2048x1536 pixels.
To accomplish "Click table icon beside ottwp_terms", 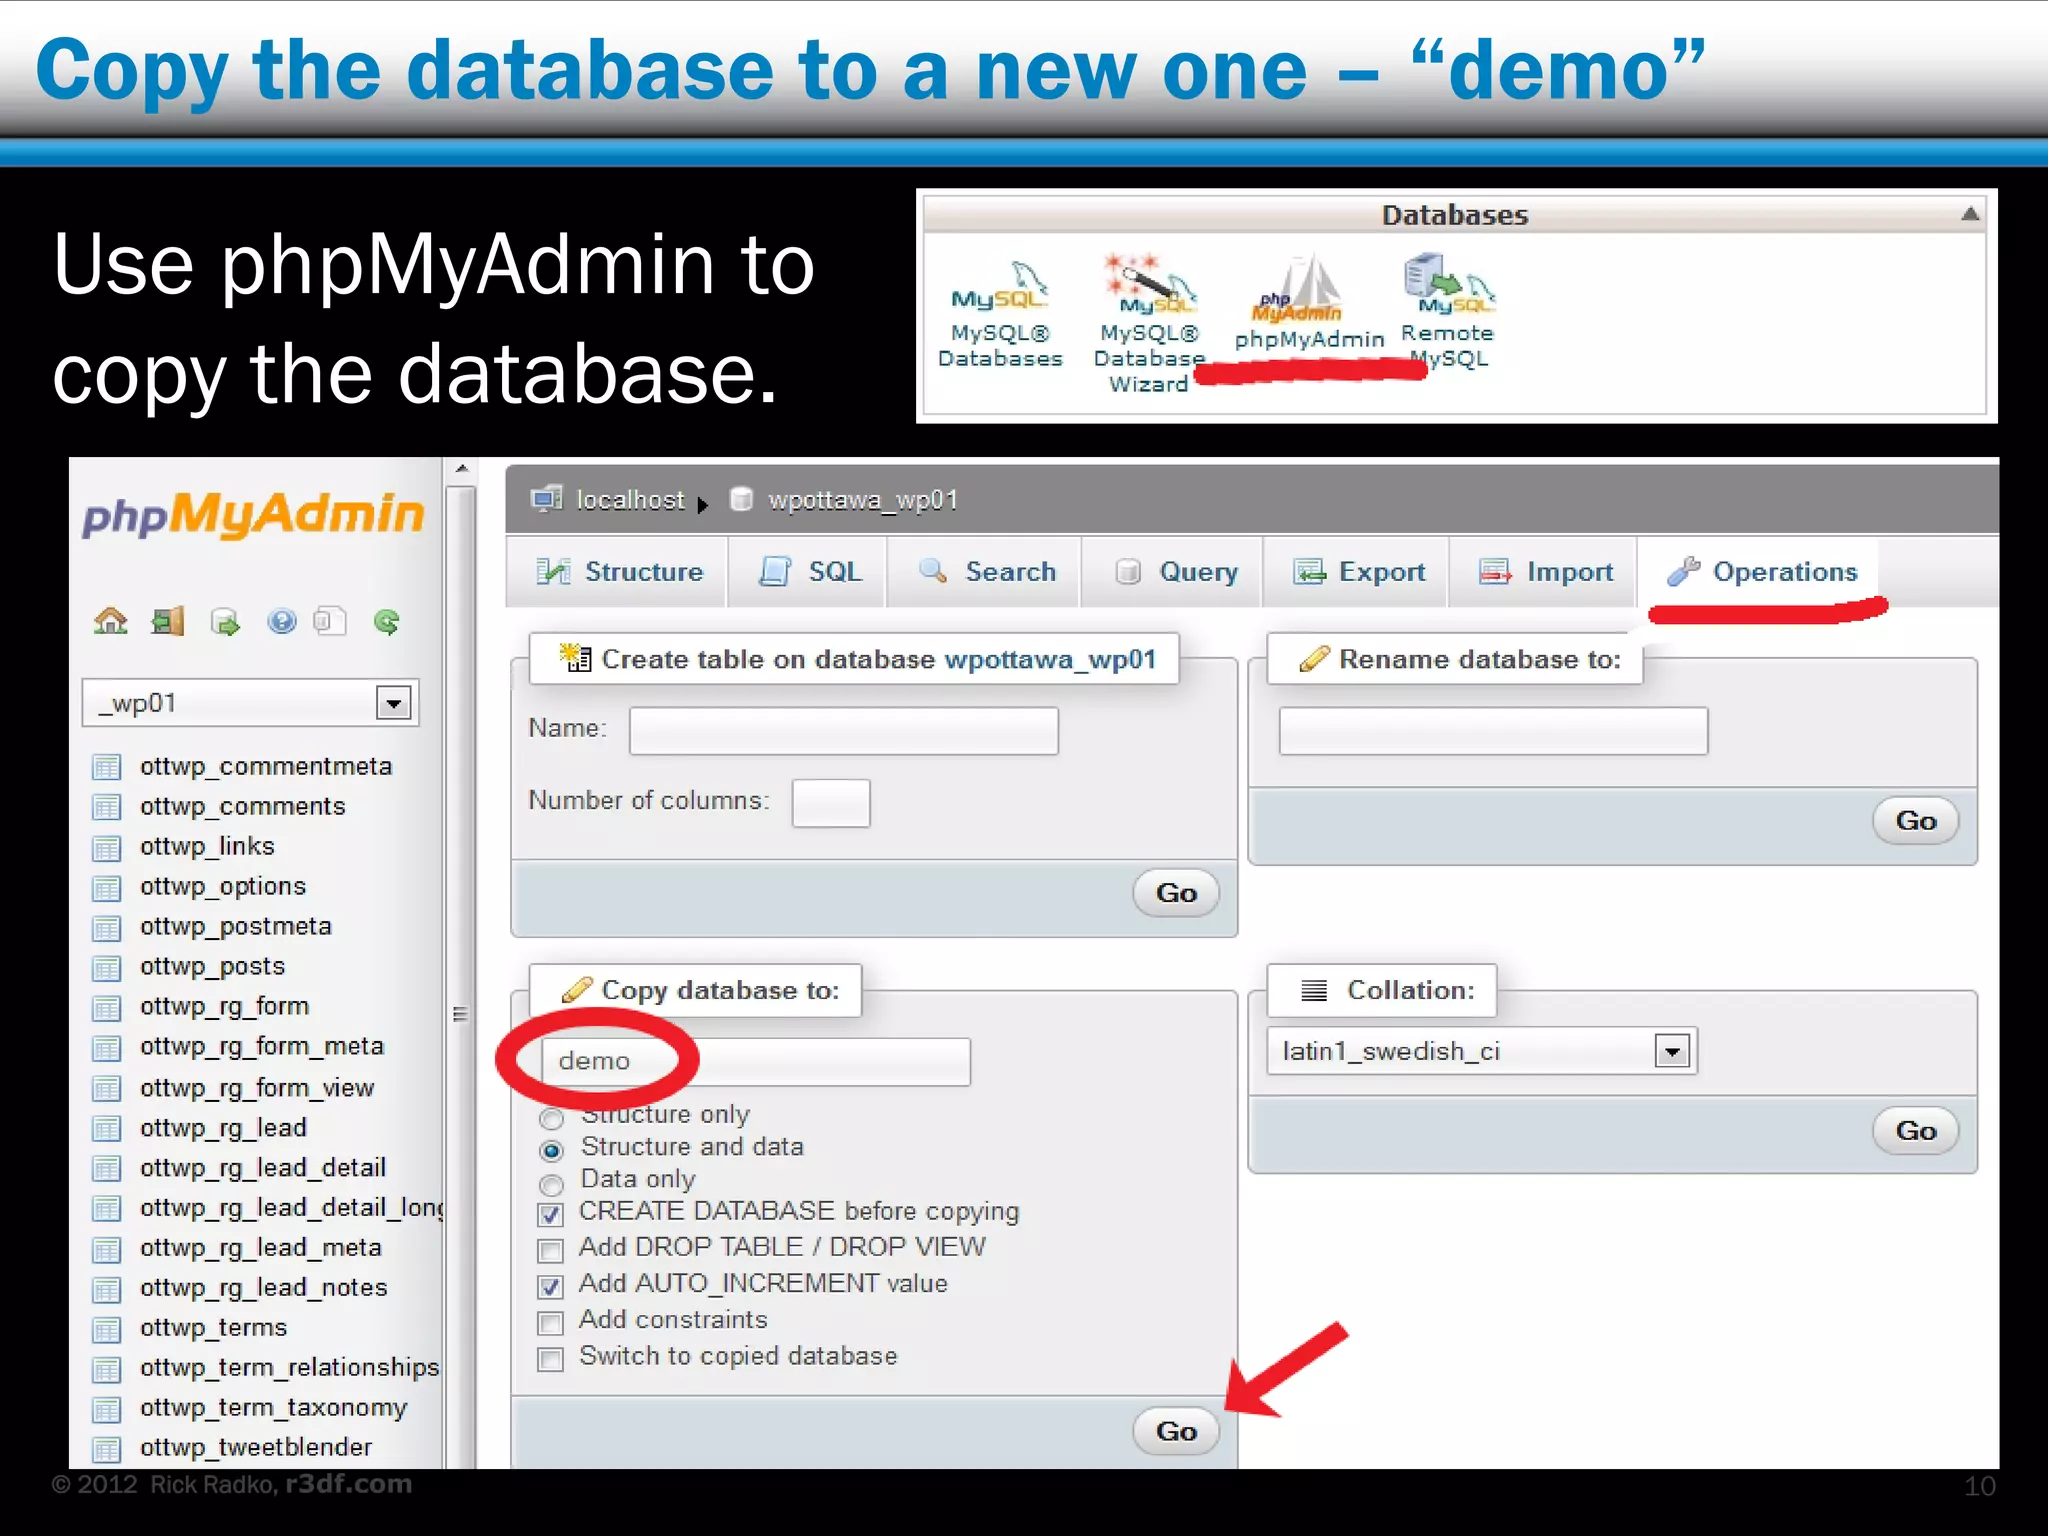I will point(107,1329).
